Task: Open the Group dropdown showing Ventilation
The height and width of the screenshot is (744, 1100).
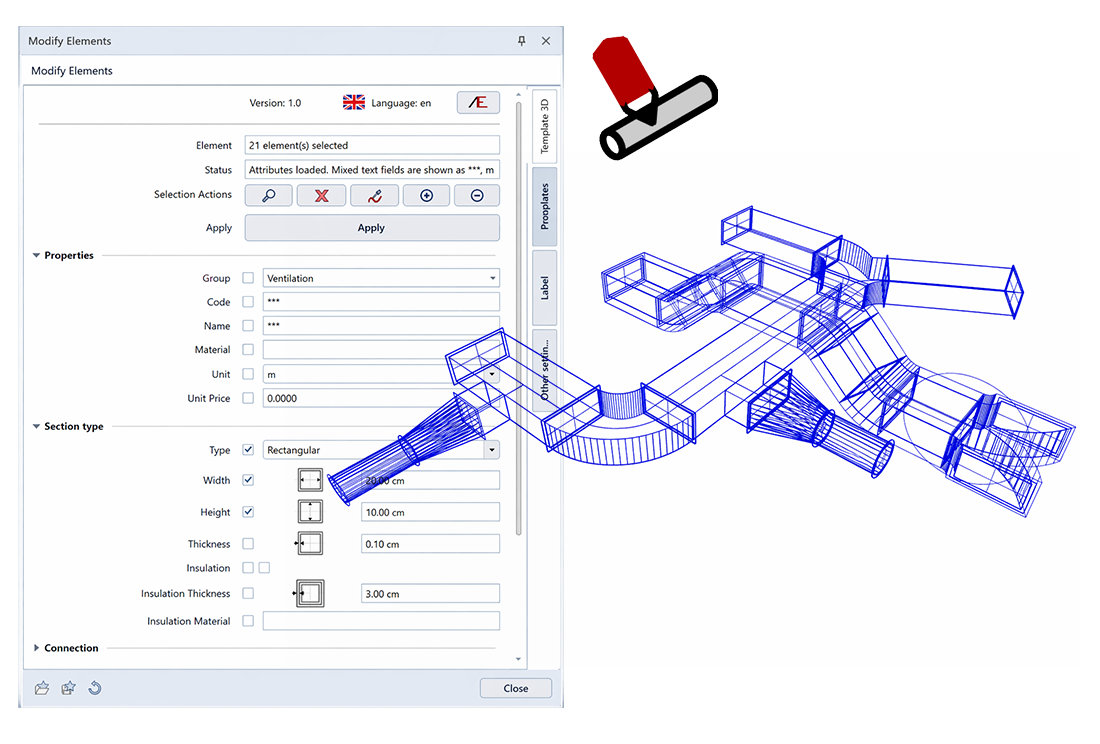Action: pyautogui.click(x=381, y=278)
